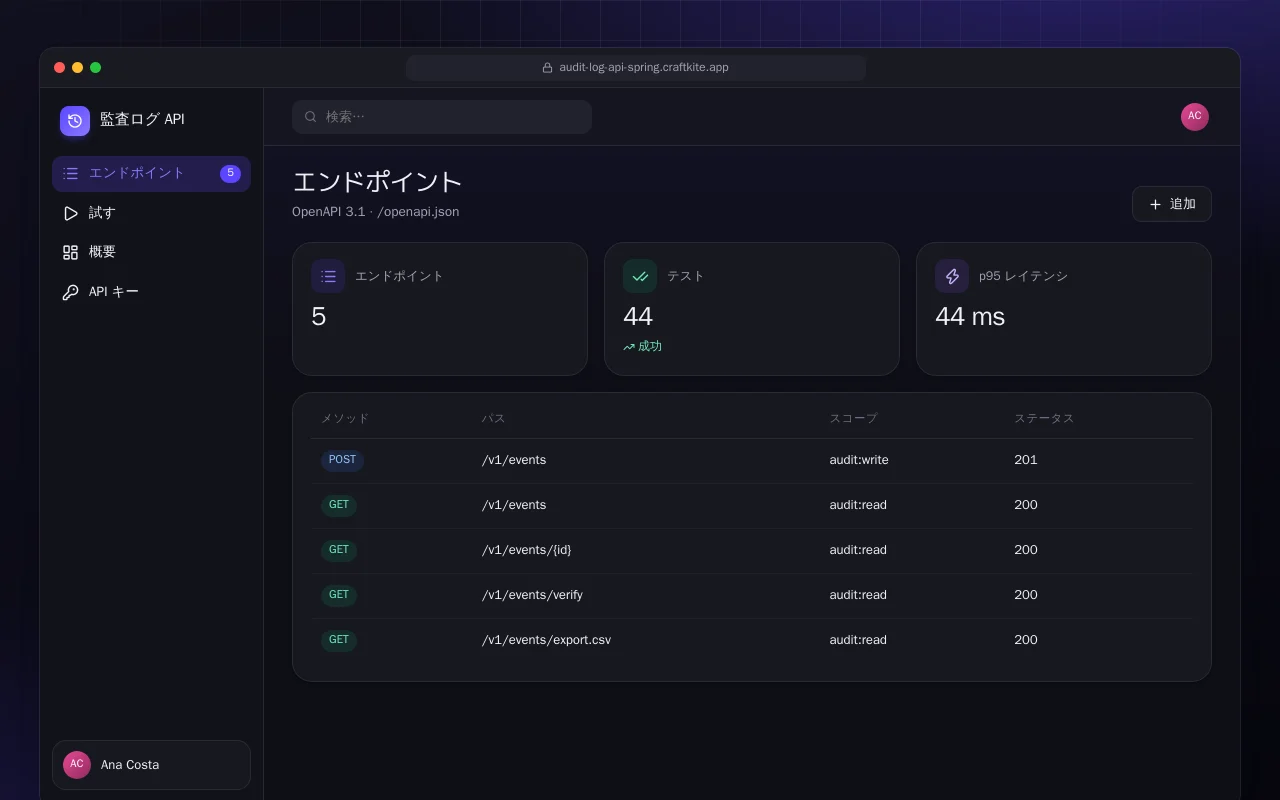Go to the 概要 overview page
The width and height of the screenshot is (1280, 800).
coord(151,252)
